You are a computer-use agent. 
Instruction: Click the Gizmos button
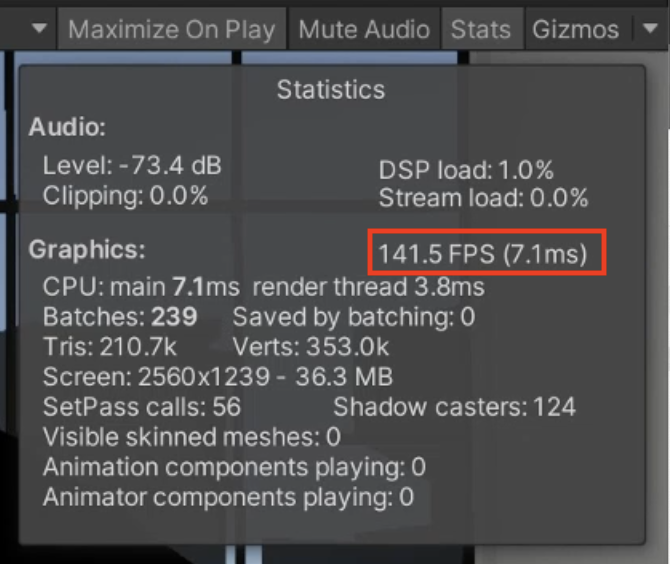(x=575, y=29)
